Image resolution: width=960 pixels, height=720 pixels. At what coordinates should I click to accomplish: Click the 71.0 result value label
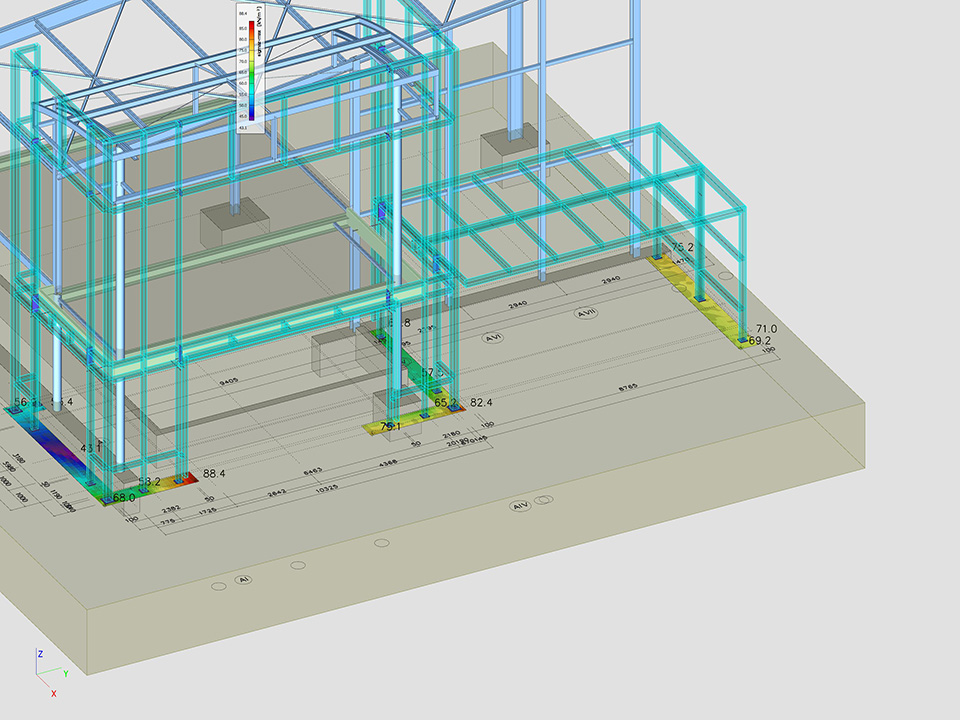click(x=767, y=328)
